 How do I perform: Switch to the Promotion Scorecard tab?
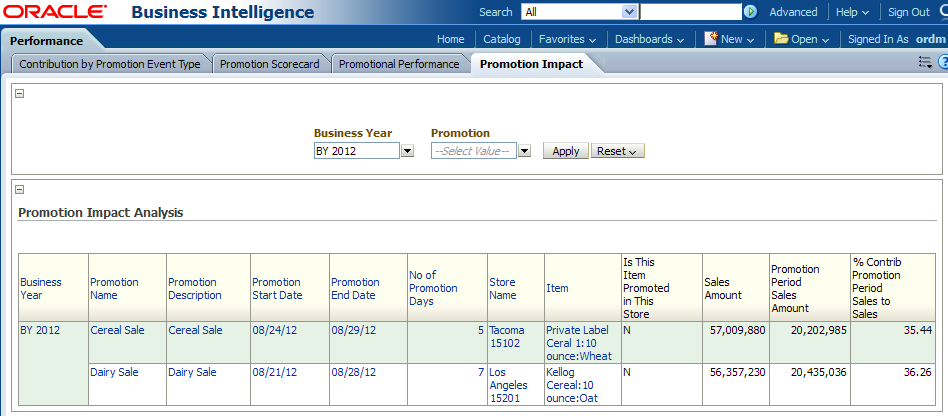pyautogui.click(x=269, y=64)
